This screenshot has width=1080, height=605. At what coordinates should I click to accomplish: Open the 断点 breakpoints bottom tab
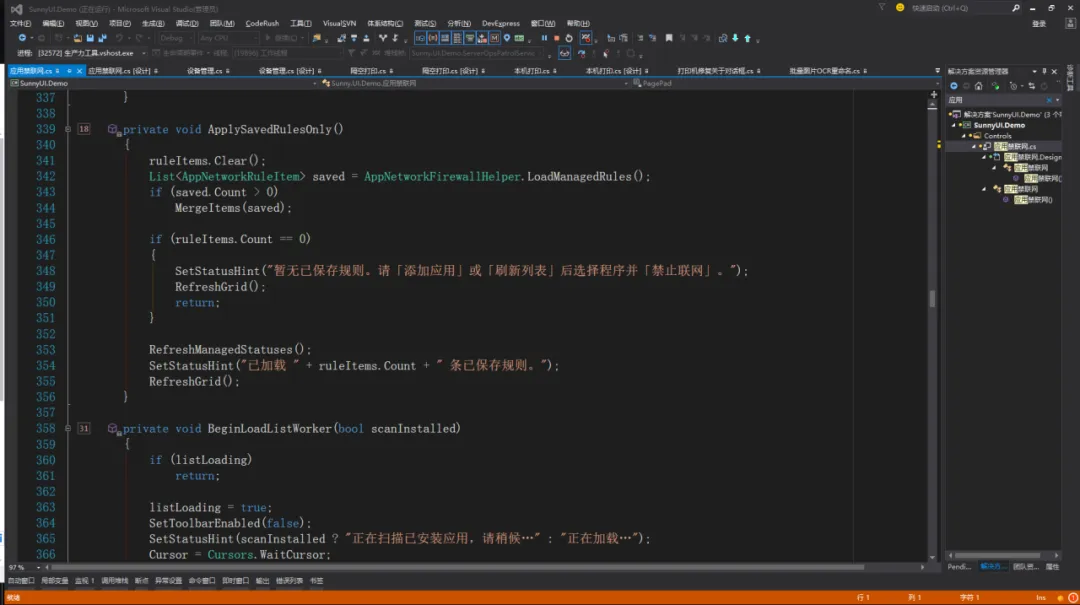pyautogui.click(x=141, y=581)
